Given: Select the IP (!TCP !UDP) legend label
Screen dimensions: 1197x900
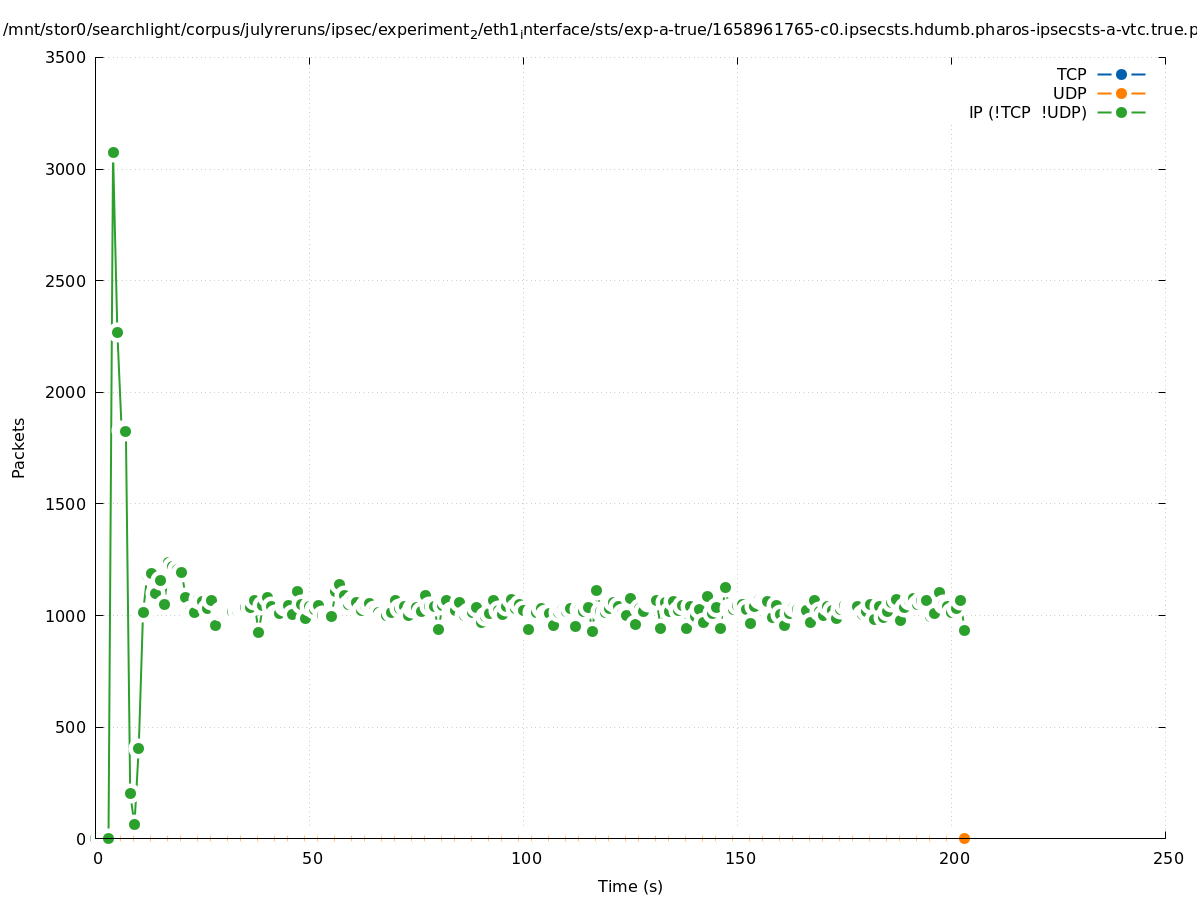Looking at the screenshot, I should [x=1027, y=112].
